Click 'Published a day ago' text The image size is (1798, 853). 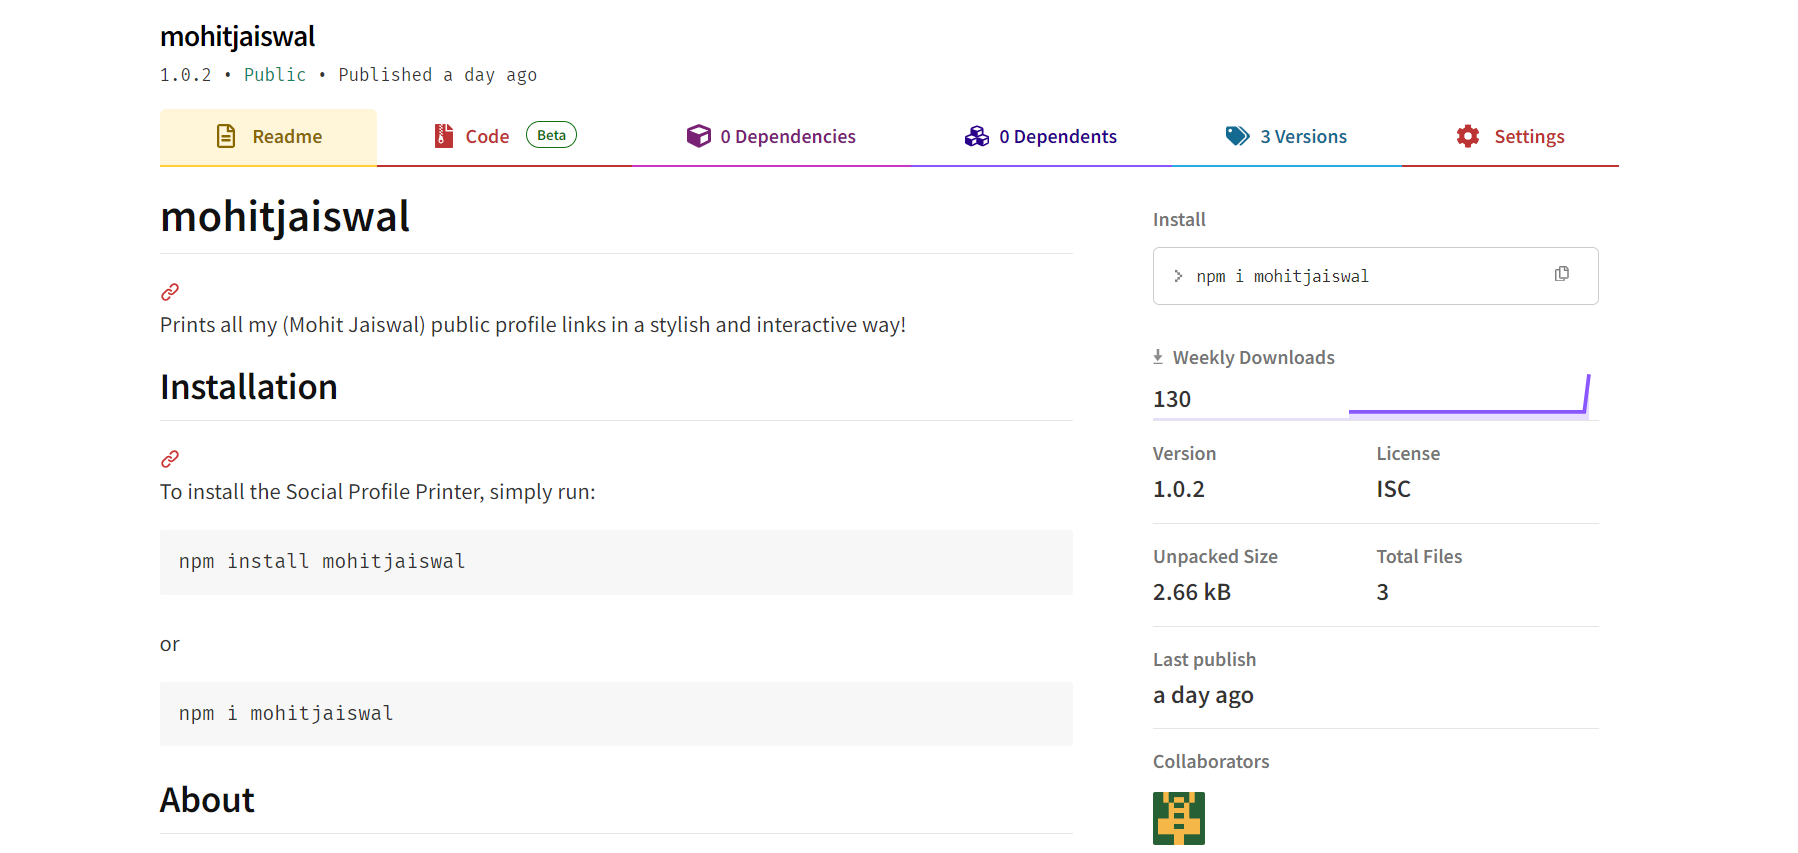437,75
